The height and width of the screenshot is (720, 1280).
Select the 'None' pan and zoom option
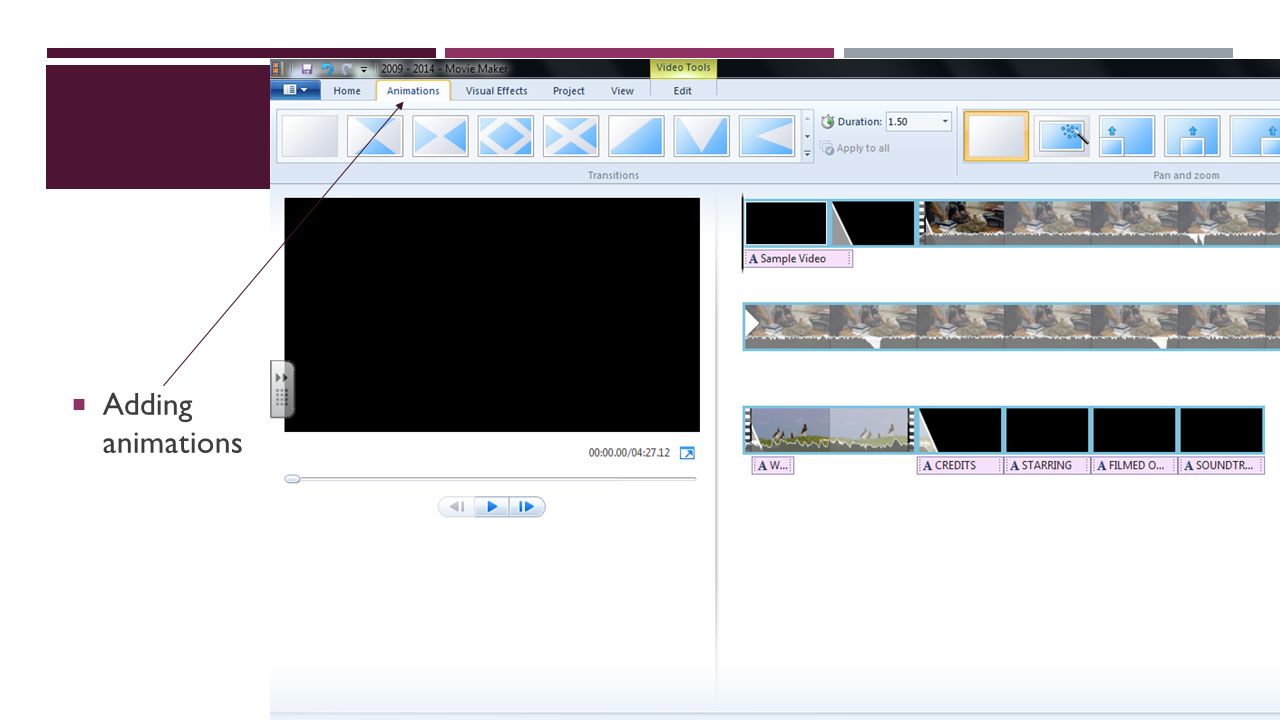[996, 136]
